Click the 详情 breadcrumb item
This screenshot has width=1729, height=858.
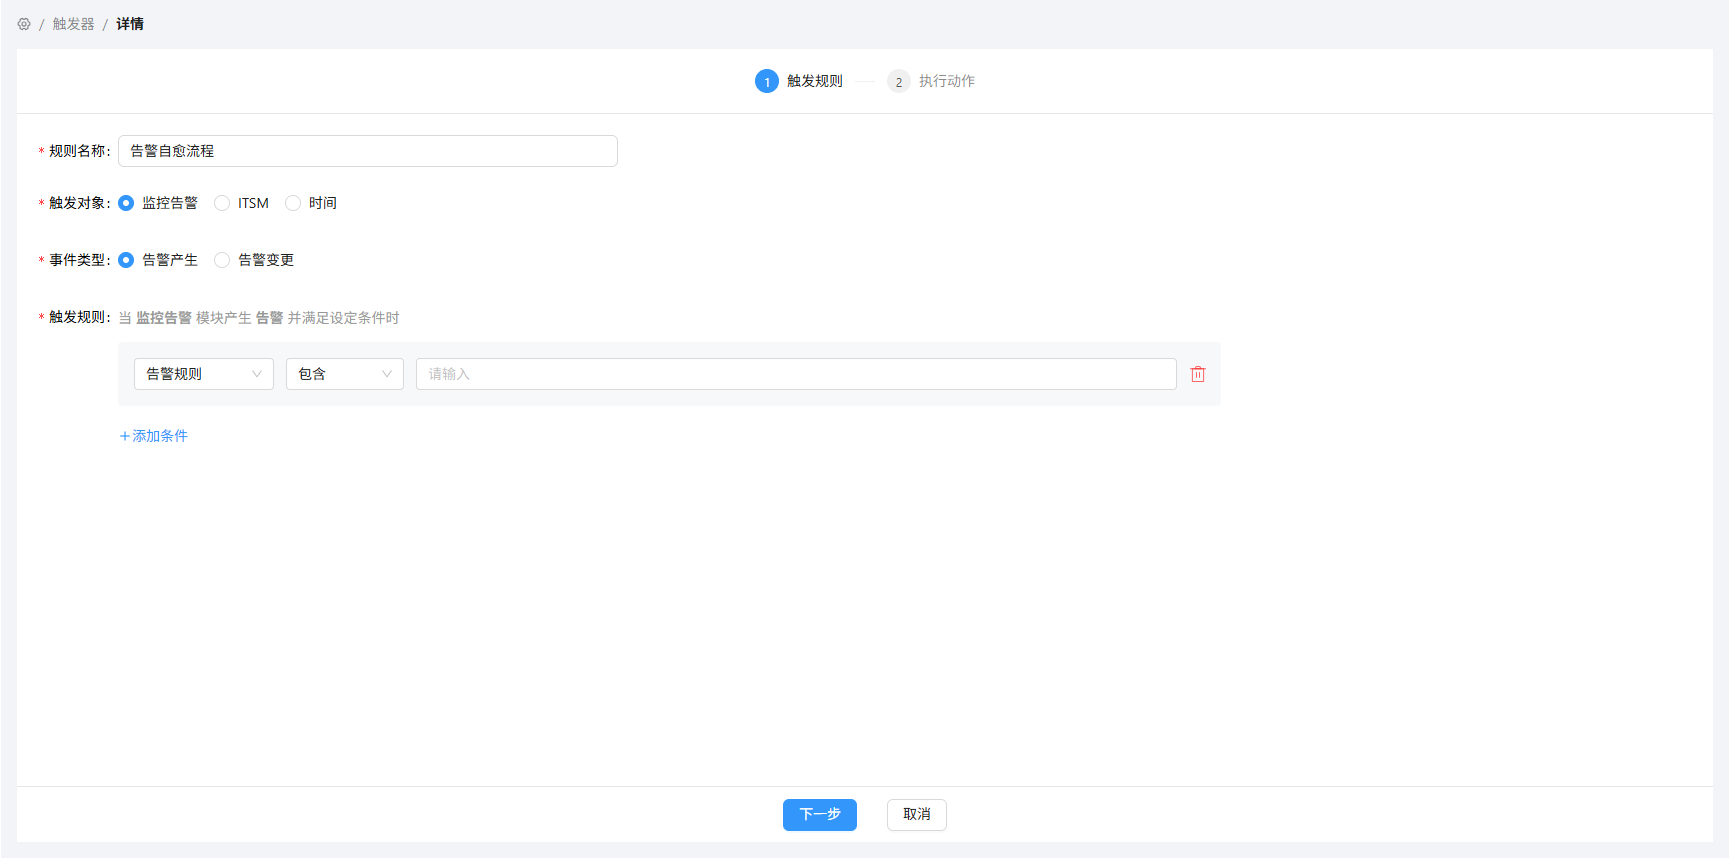tap(130, 24)
